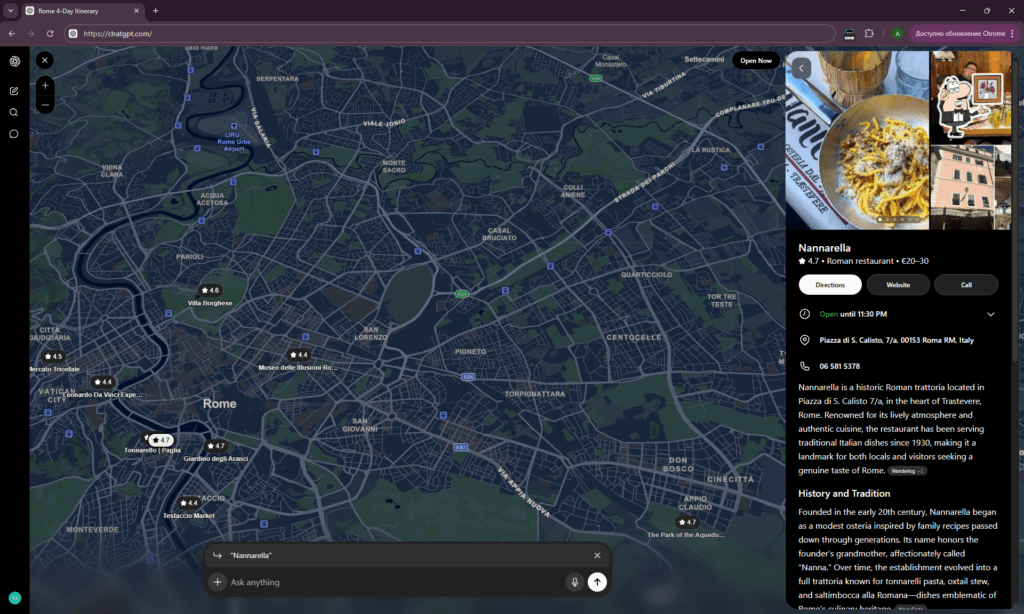
Task: Open search chats sidebar icon
Action: (x=14, y=112)
